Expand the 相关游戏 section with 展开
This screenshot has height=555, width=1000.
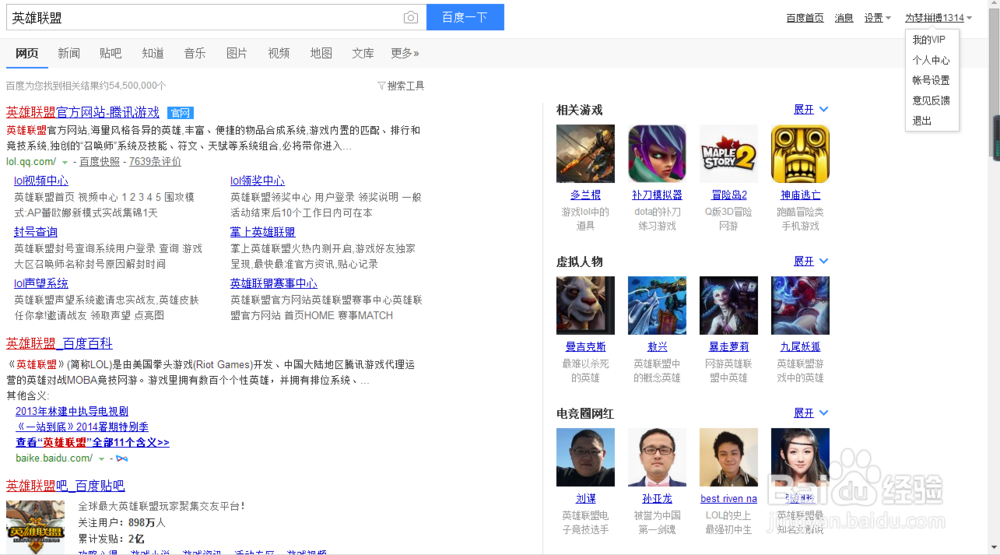click(x=811, y=110)
